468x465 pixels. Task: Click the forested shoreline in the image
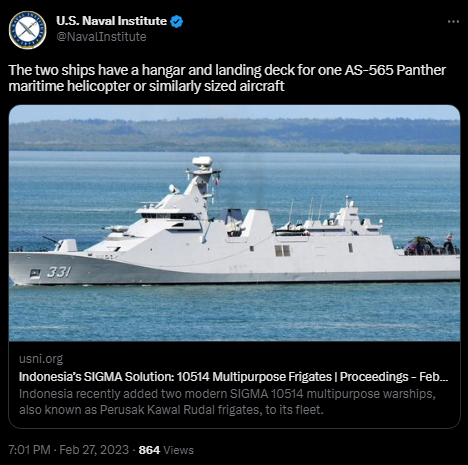234,136
